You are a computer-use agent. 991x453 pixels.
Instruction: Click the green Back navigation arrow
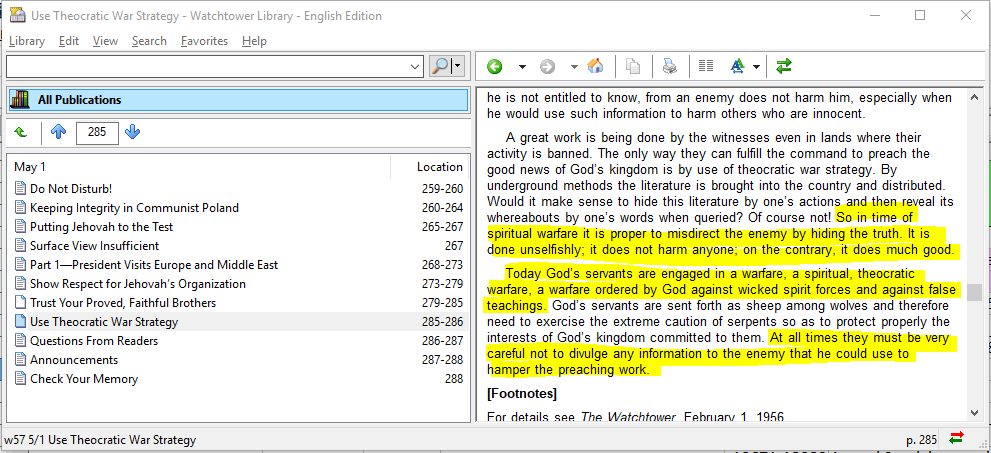[x=494, y=67]
